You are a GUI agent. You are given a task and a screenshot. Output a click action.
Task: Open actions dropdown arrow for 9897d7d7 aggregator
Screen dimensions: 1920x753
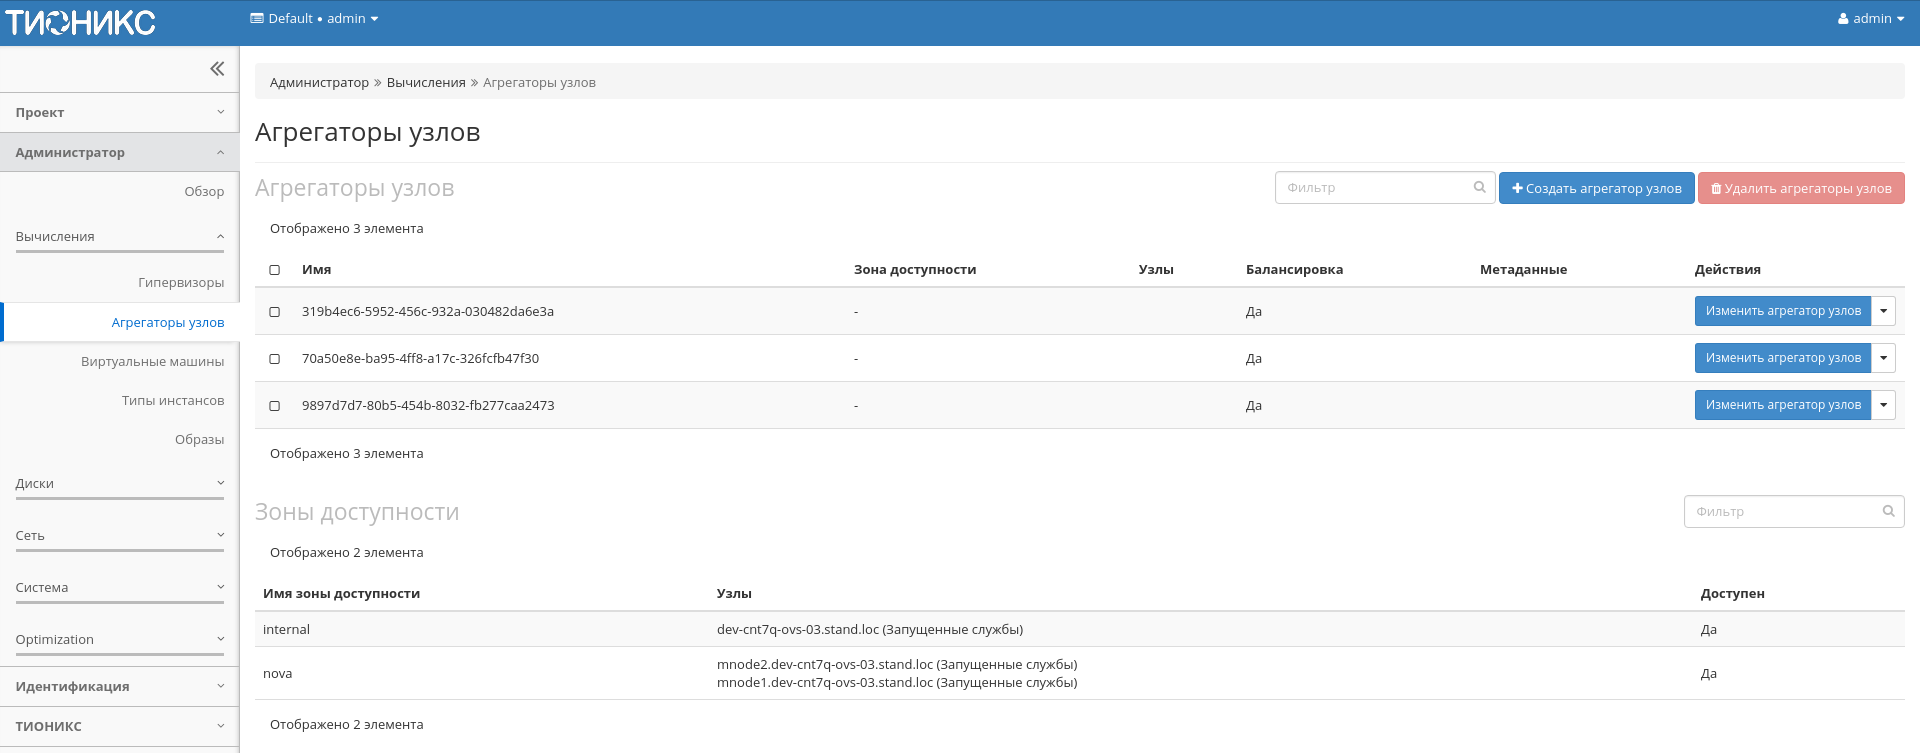coord(1883,405)
